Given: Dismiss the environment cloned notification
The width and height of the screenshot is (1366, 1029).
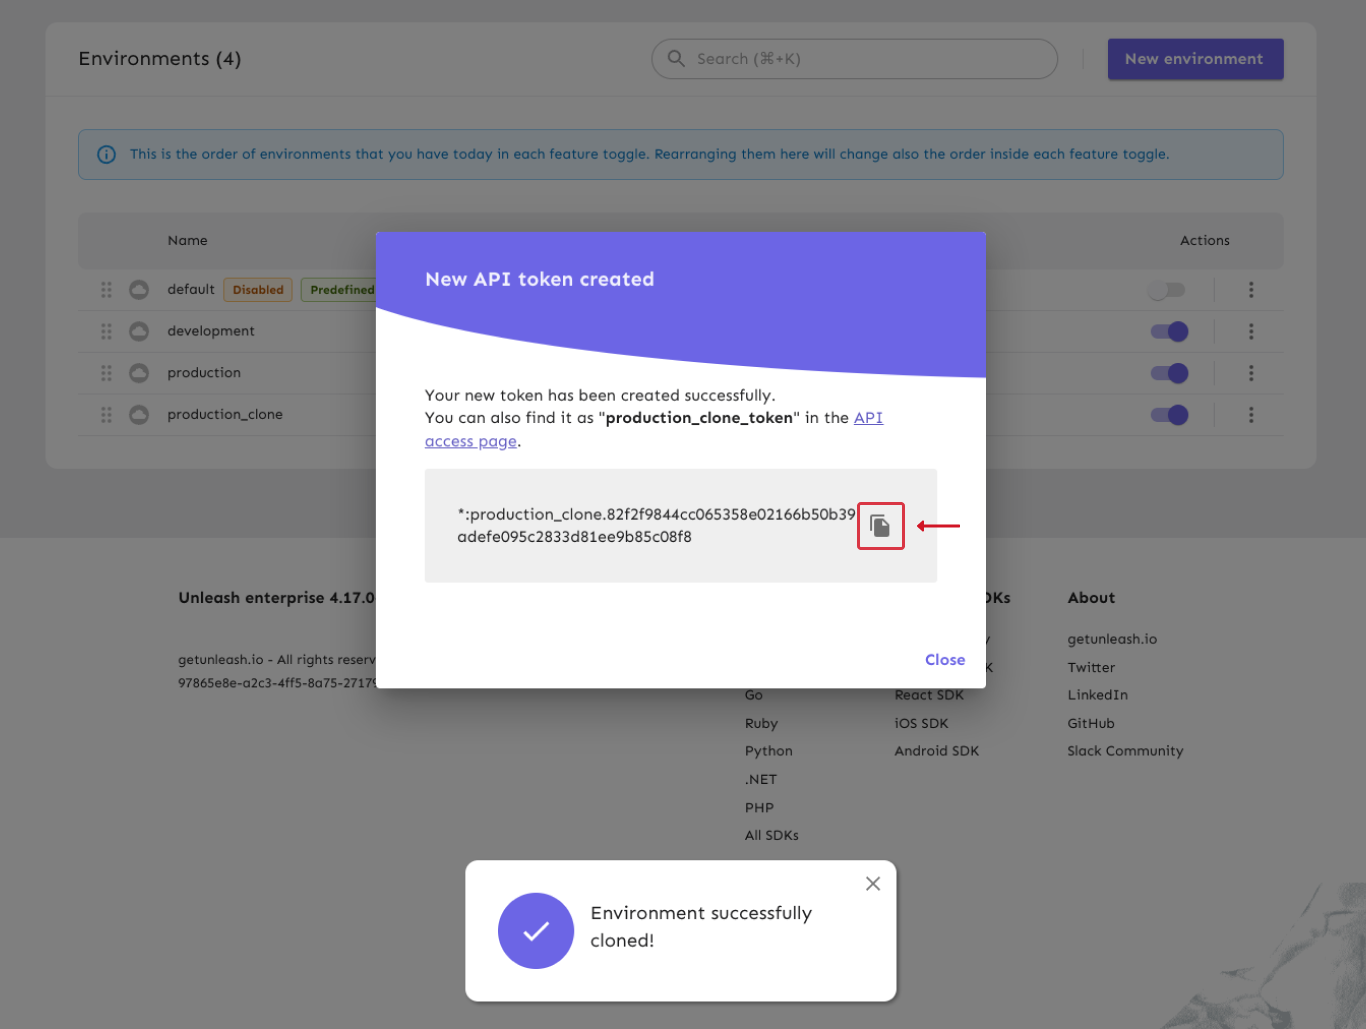Looking at the screenshot, I should coord(873,884).
